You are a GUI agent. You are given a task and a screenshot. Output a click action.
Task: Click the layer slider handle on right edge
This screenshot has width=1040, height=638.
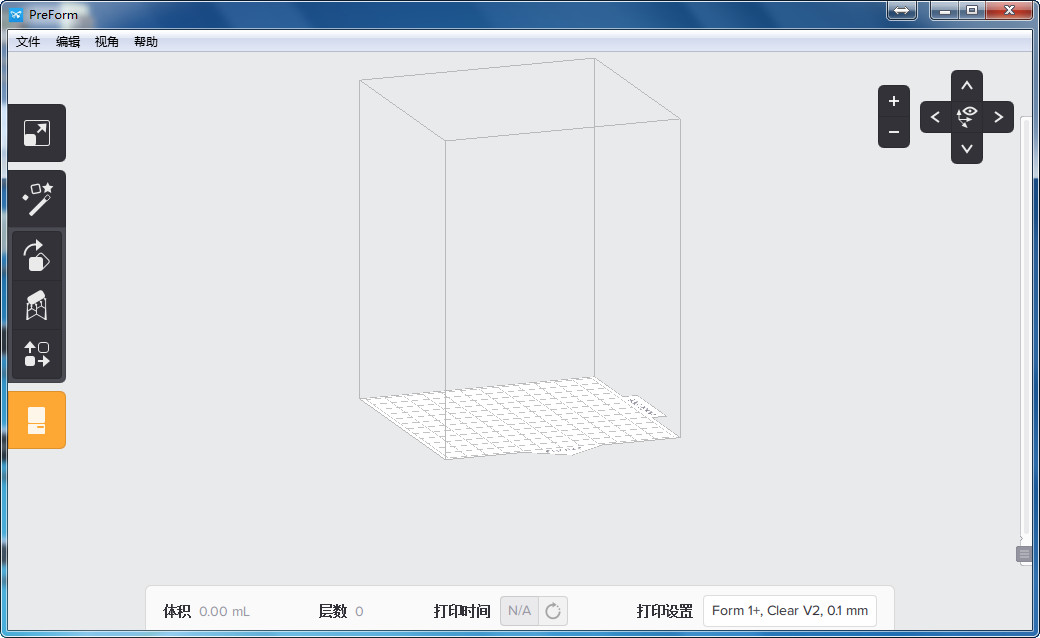1024,554
